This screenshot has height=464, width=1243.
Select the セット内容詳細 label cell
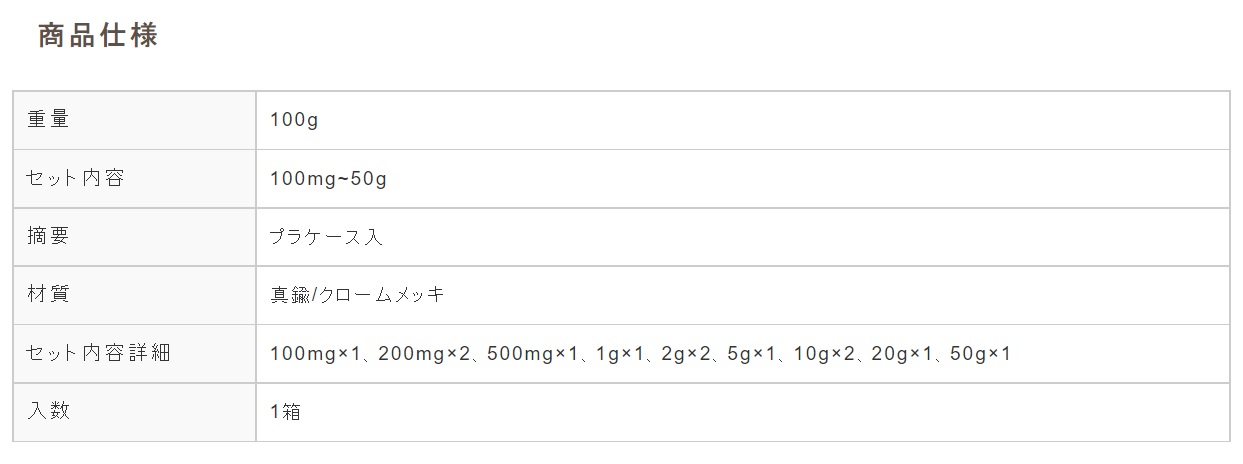(135, 353)
